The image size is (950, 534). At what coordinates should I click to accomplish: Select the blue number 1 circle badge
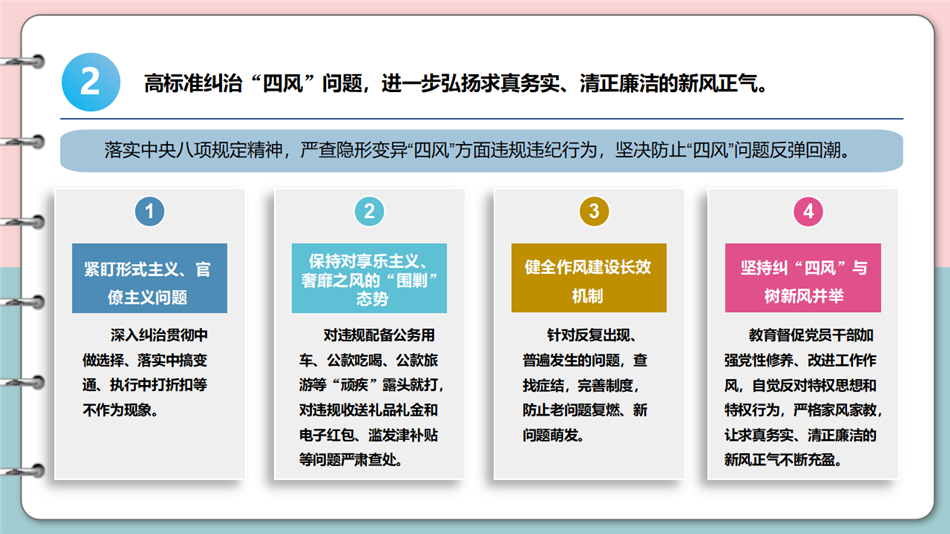[149, 211]
